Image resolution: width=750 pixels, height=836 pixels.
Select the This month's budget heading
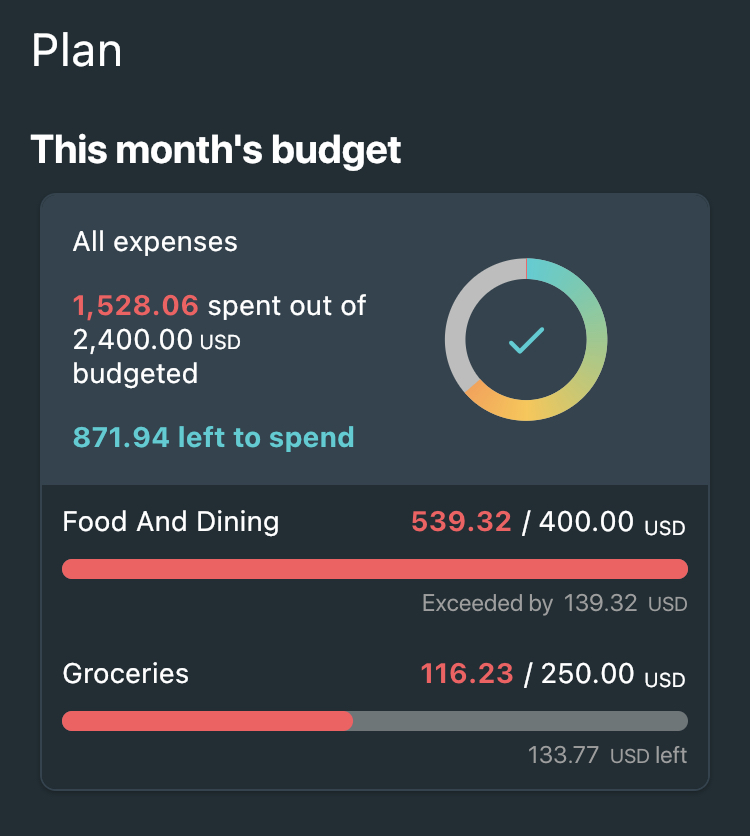pos(216,149)
